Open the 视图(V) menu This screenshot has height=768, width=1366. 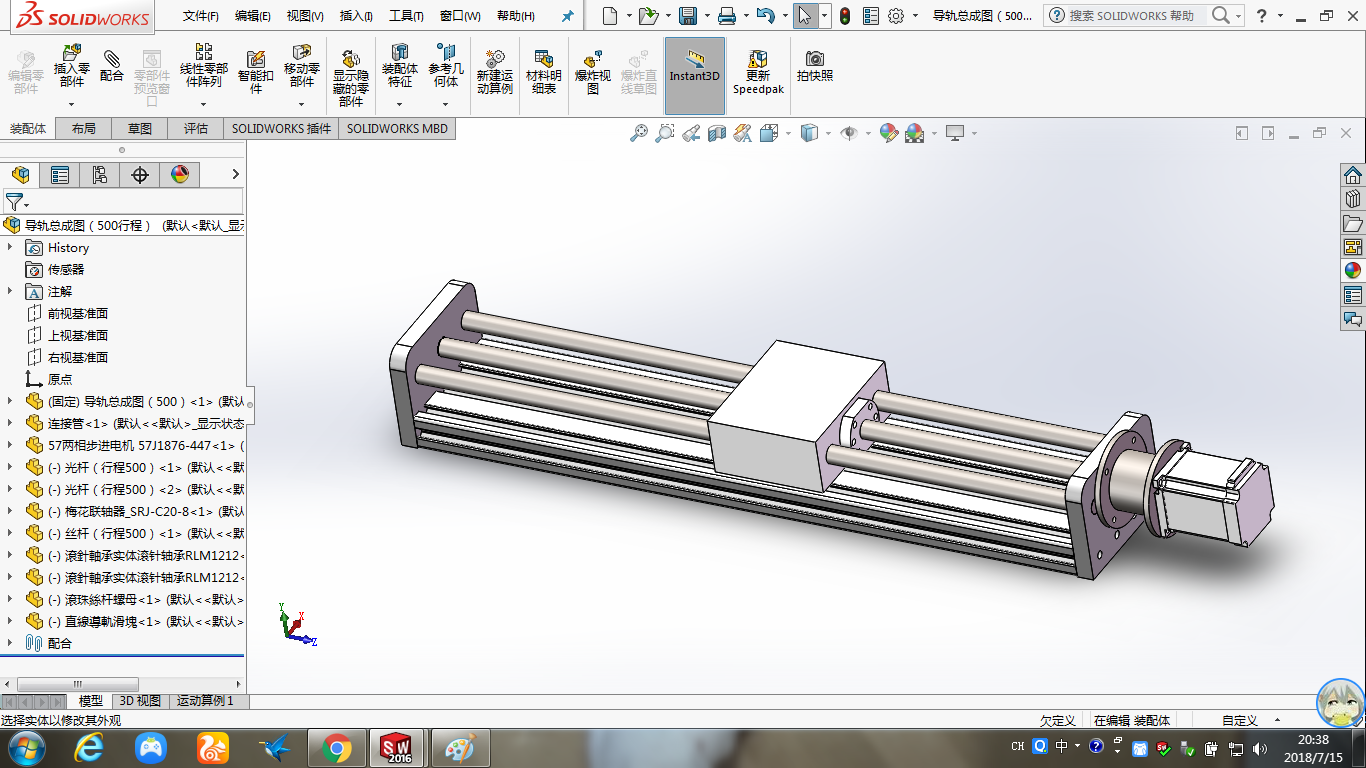tap(305, 16)
